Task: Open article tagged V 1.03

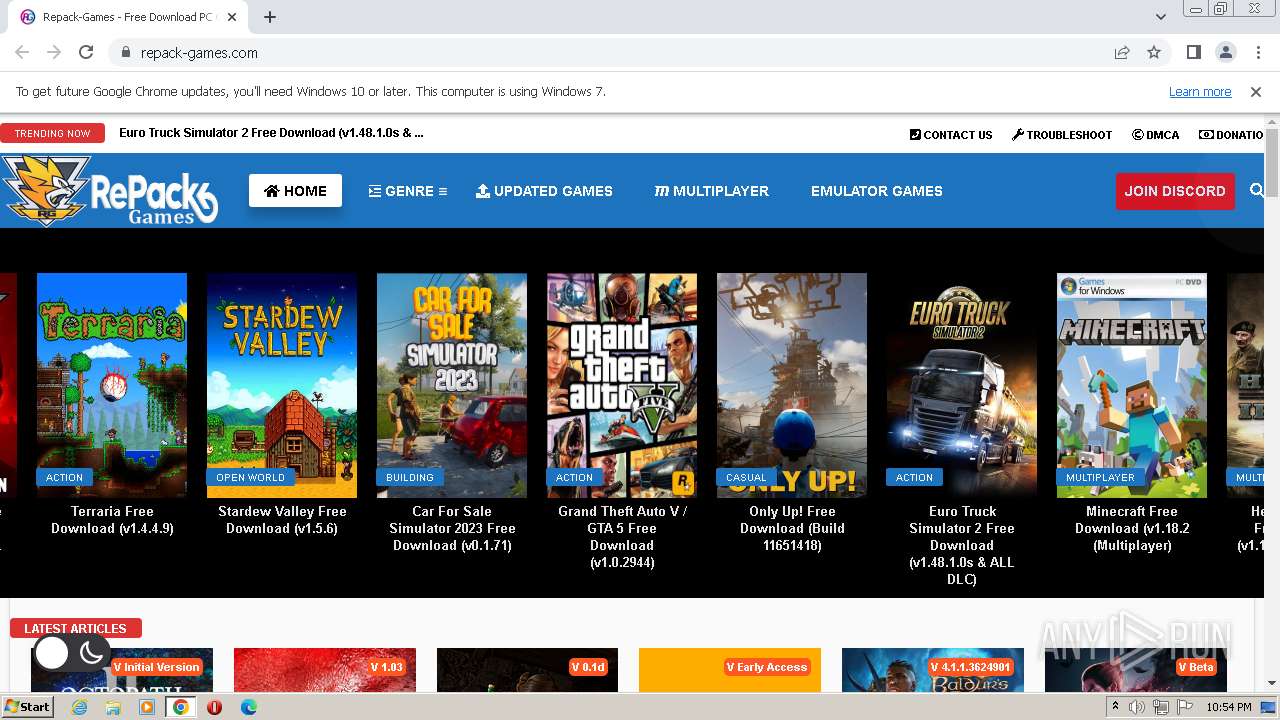Action: (x=325, y=669)
